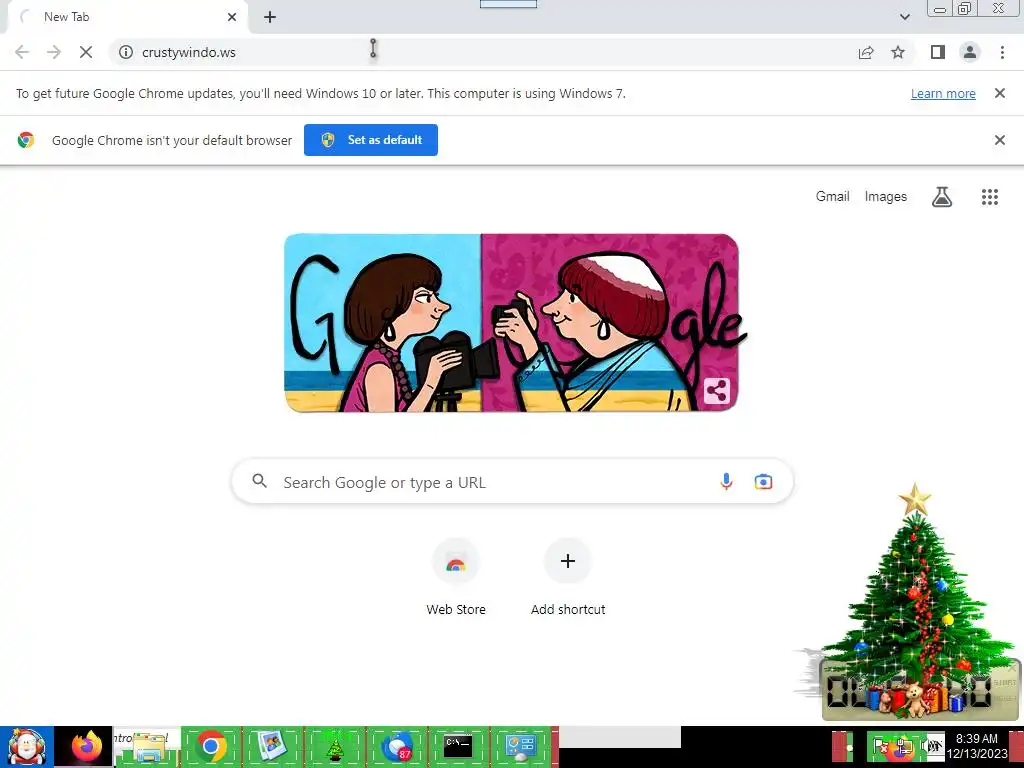The width and height of the screenshot is (1024, 768).
Task: Open the profile avatar menu
Action: pyautogui.click(x=970, y=52)
